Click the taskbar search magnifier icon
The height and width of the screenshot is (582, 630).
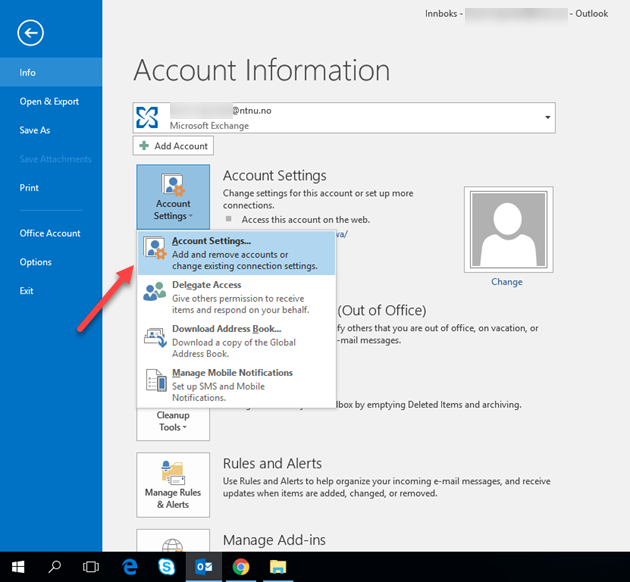click(x=55, y=567)
